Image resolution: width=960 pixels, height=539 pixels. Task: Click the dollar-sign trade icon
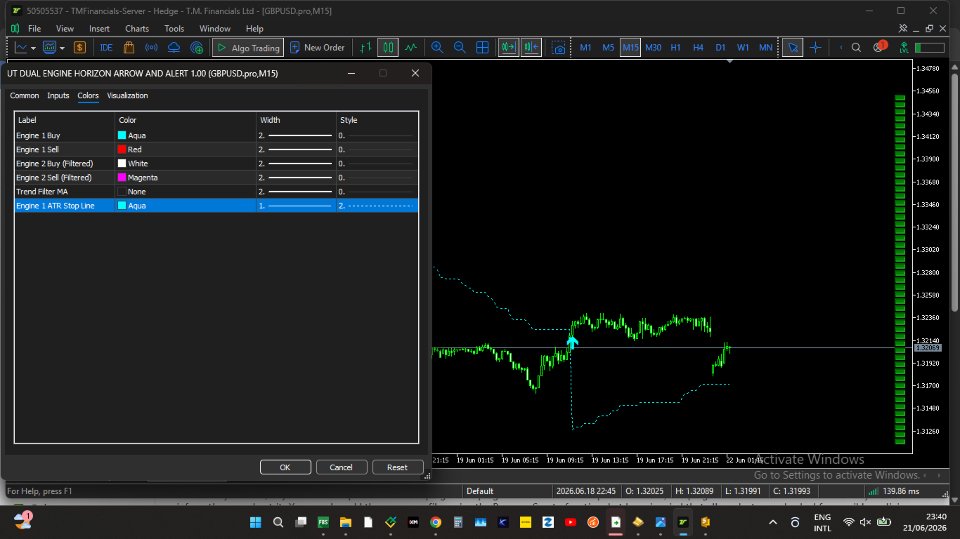tap(80, 47)
